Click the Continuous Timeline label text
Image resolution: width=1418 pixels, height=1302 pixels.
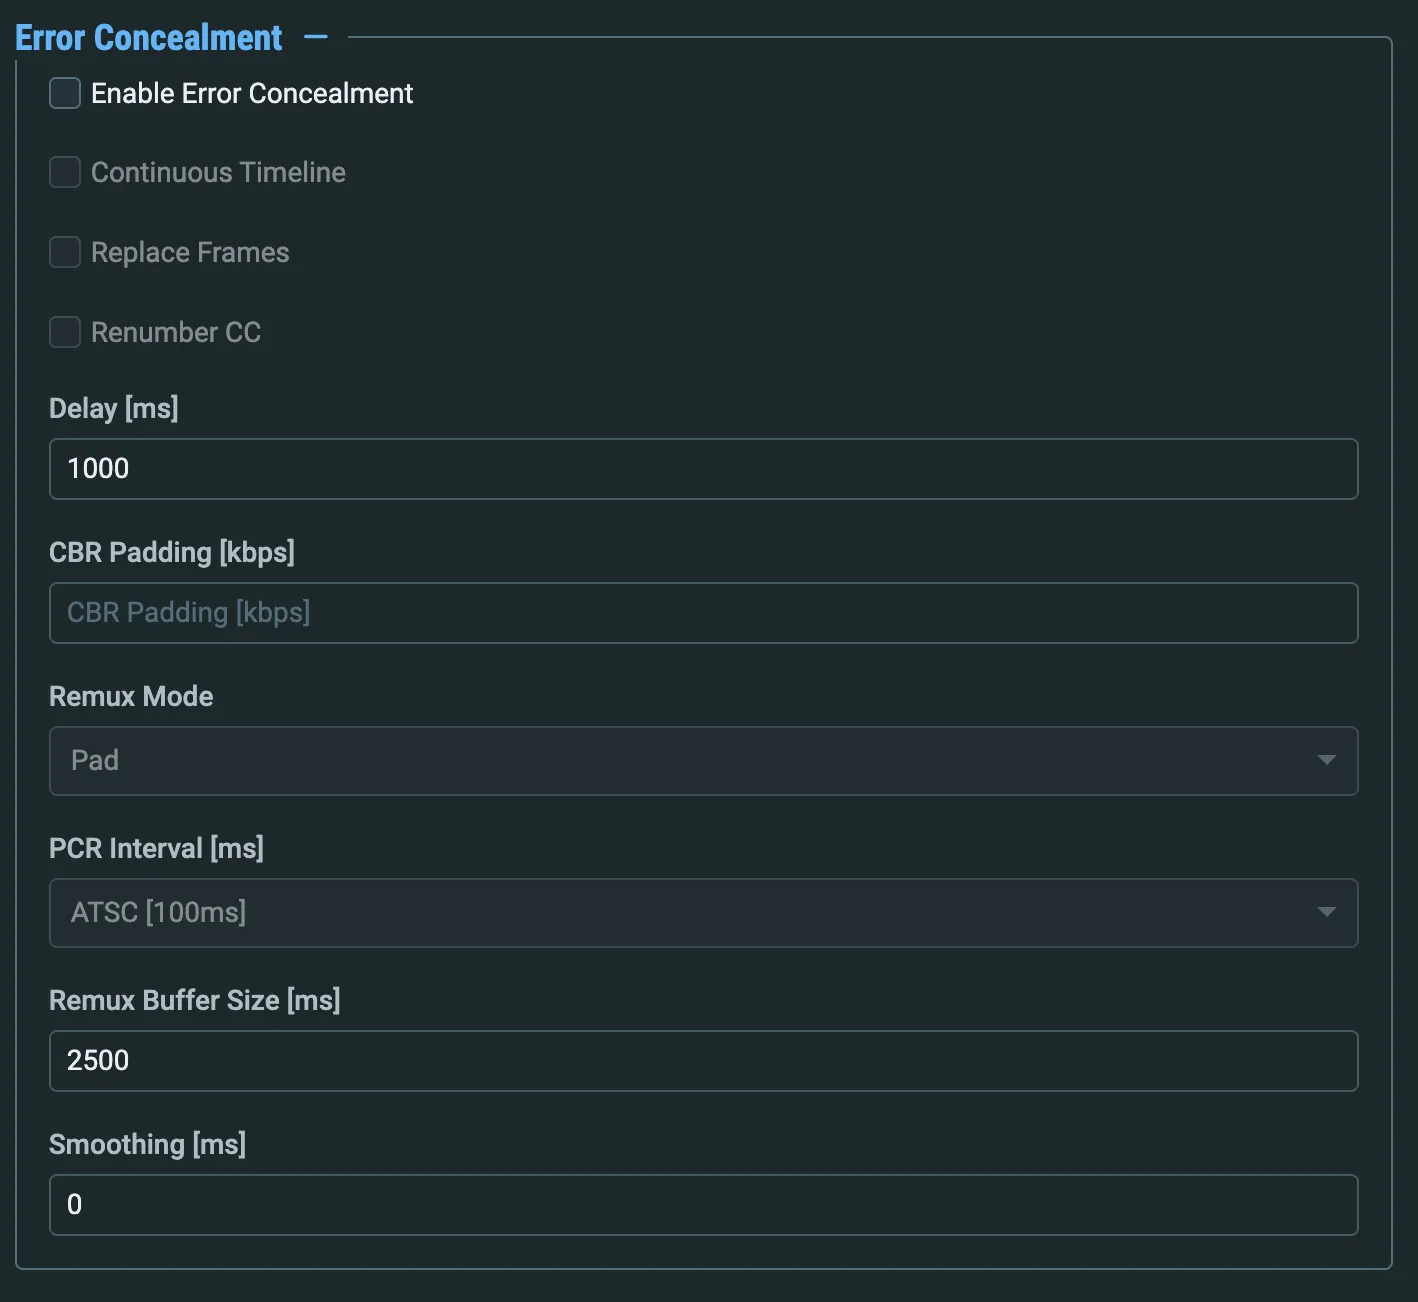tap(218, 172)
